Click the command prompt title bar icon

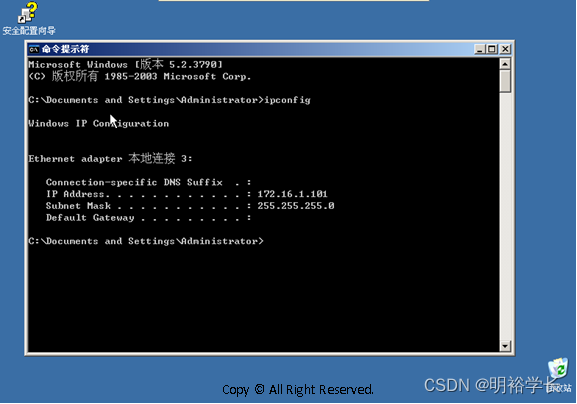click(34, 49)
